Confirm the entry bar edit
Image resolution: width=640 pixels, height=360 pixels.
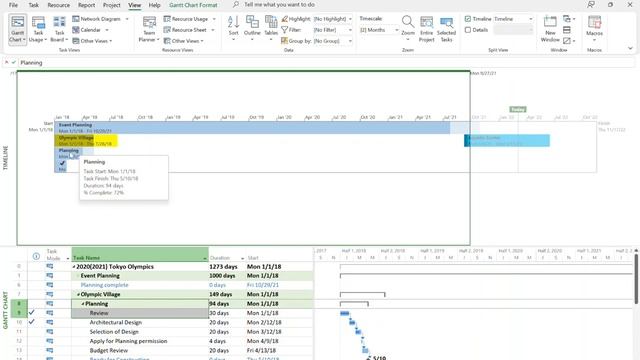click(14, 62)
